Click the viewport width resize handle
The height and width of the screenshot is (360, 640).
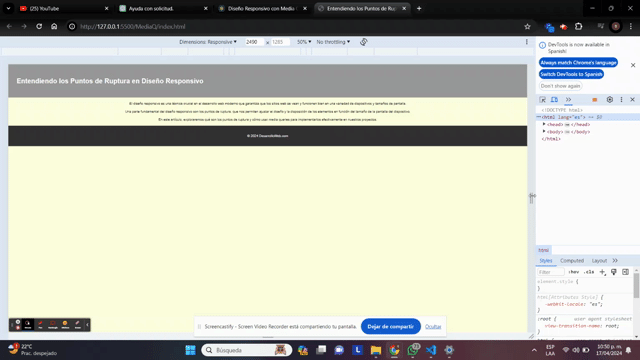531,198
